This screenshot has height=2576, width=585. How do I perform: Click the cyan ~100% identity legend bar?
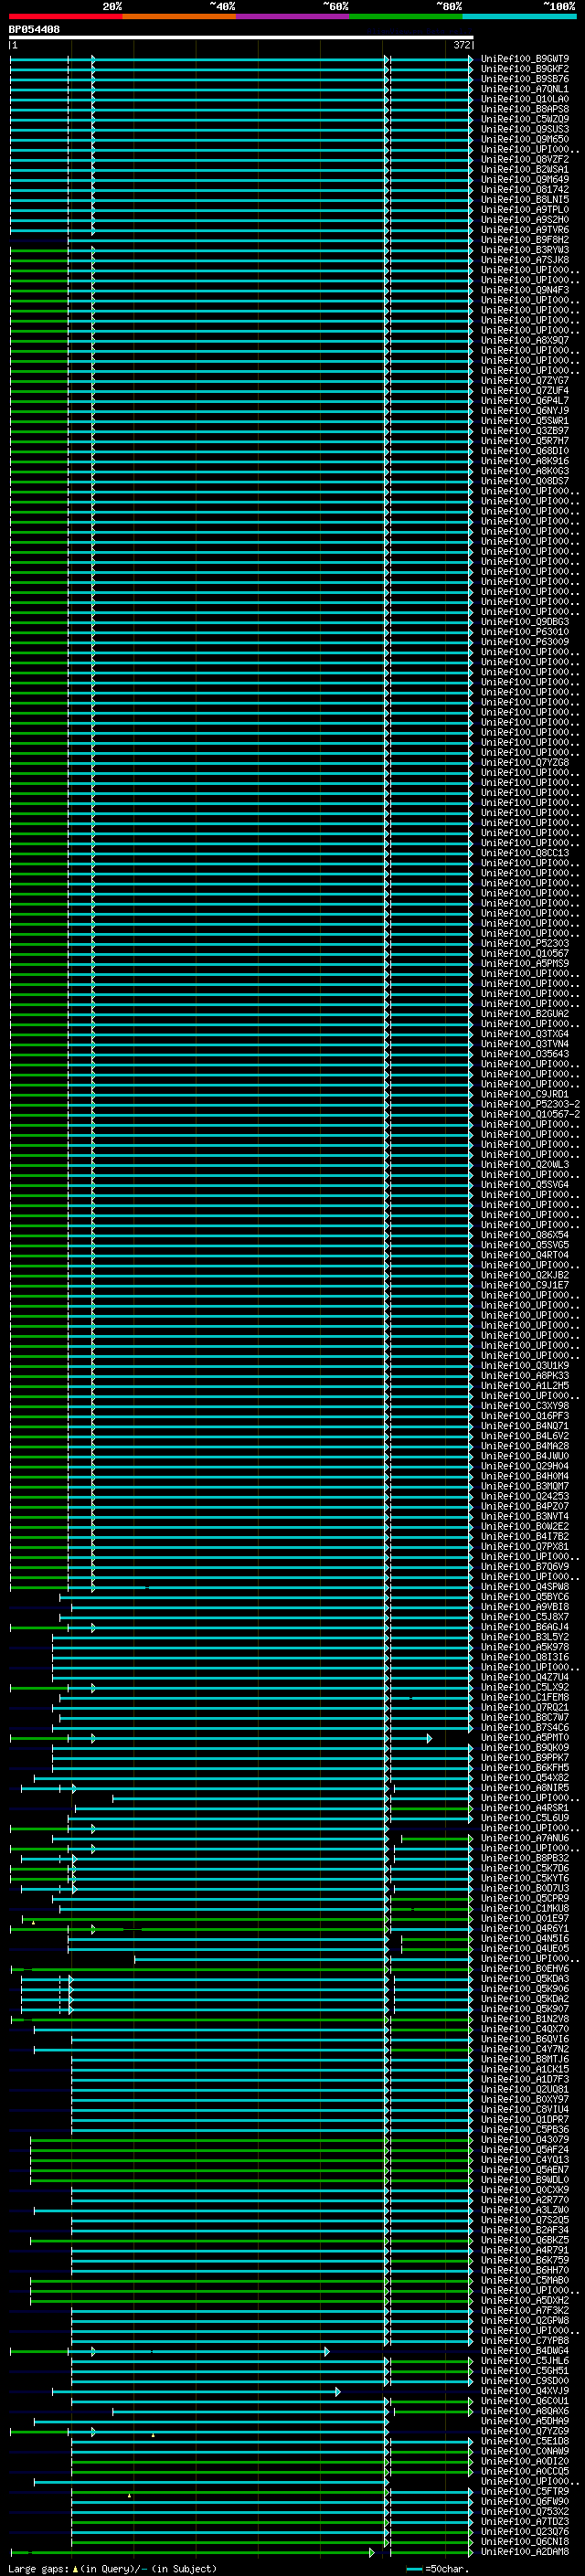[520, 16]
